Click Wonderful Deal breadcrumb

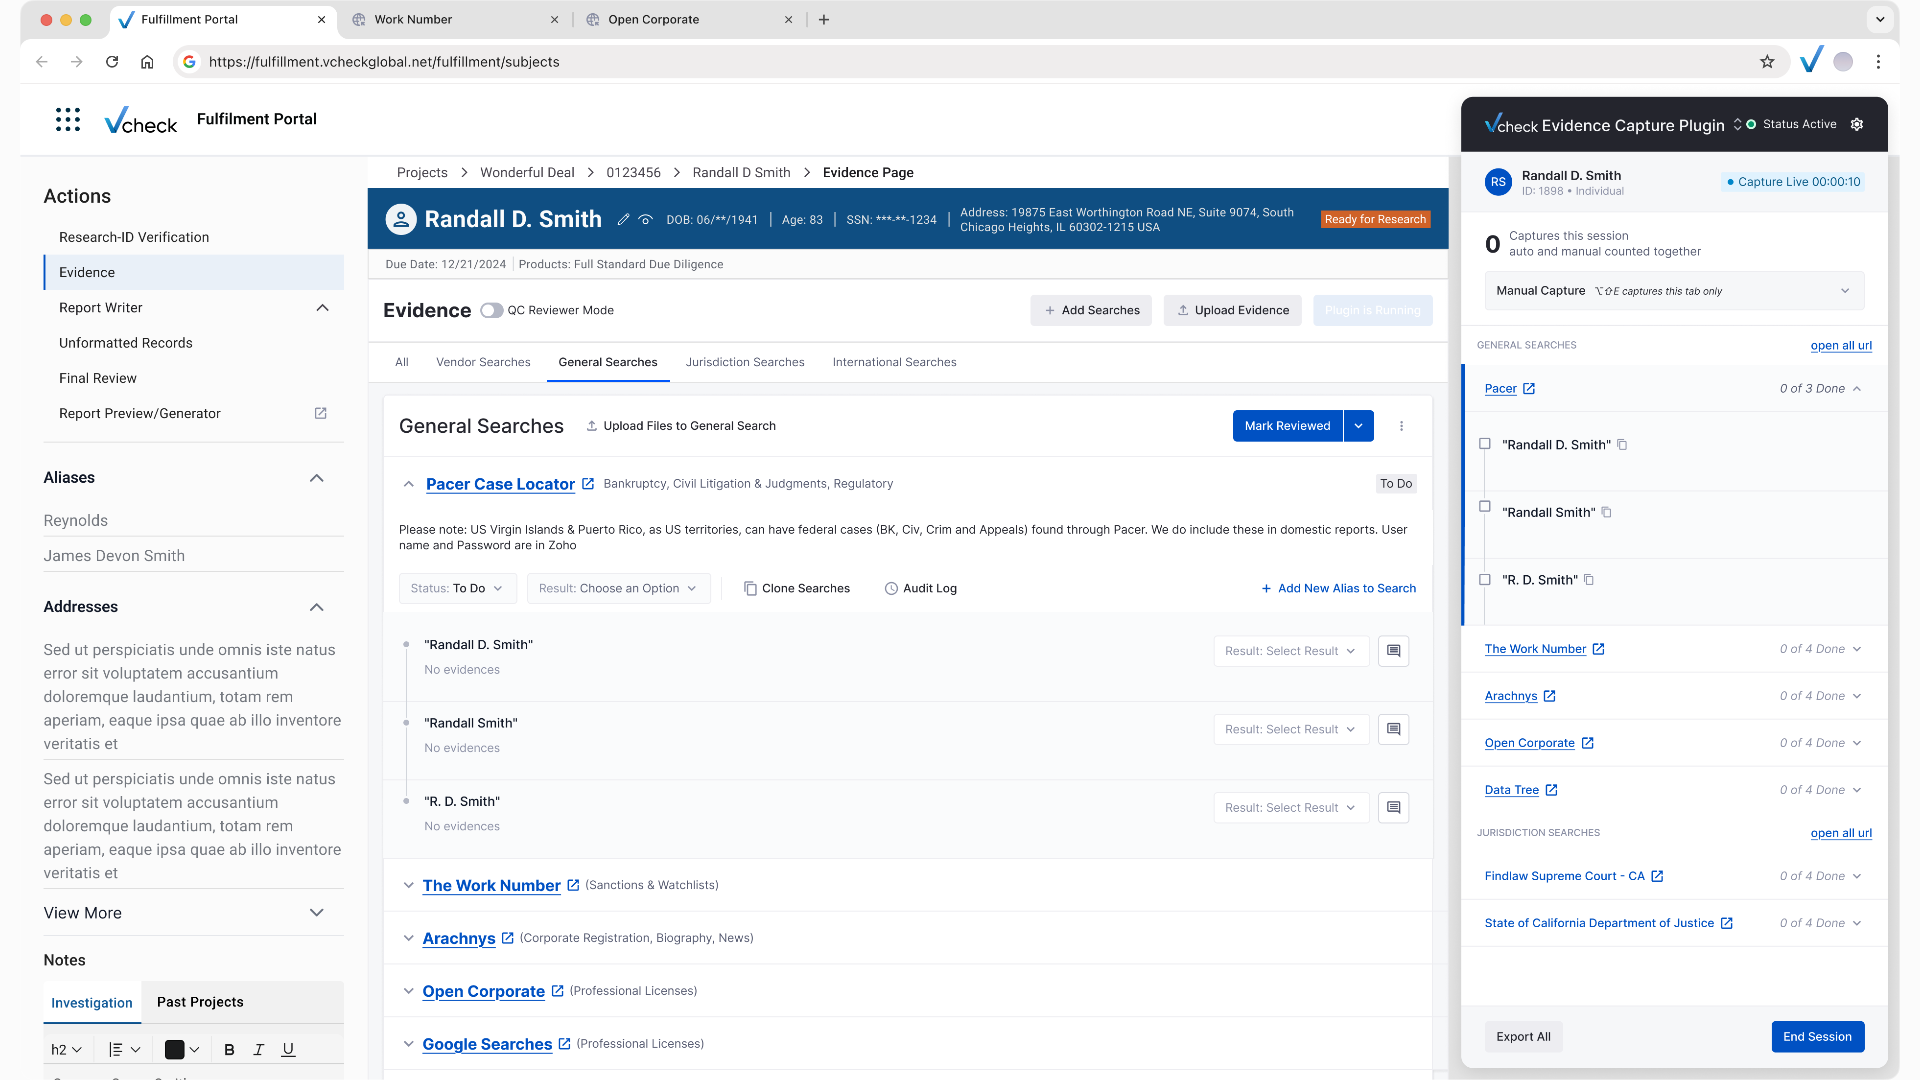(527, 173)
